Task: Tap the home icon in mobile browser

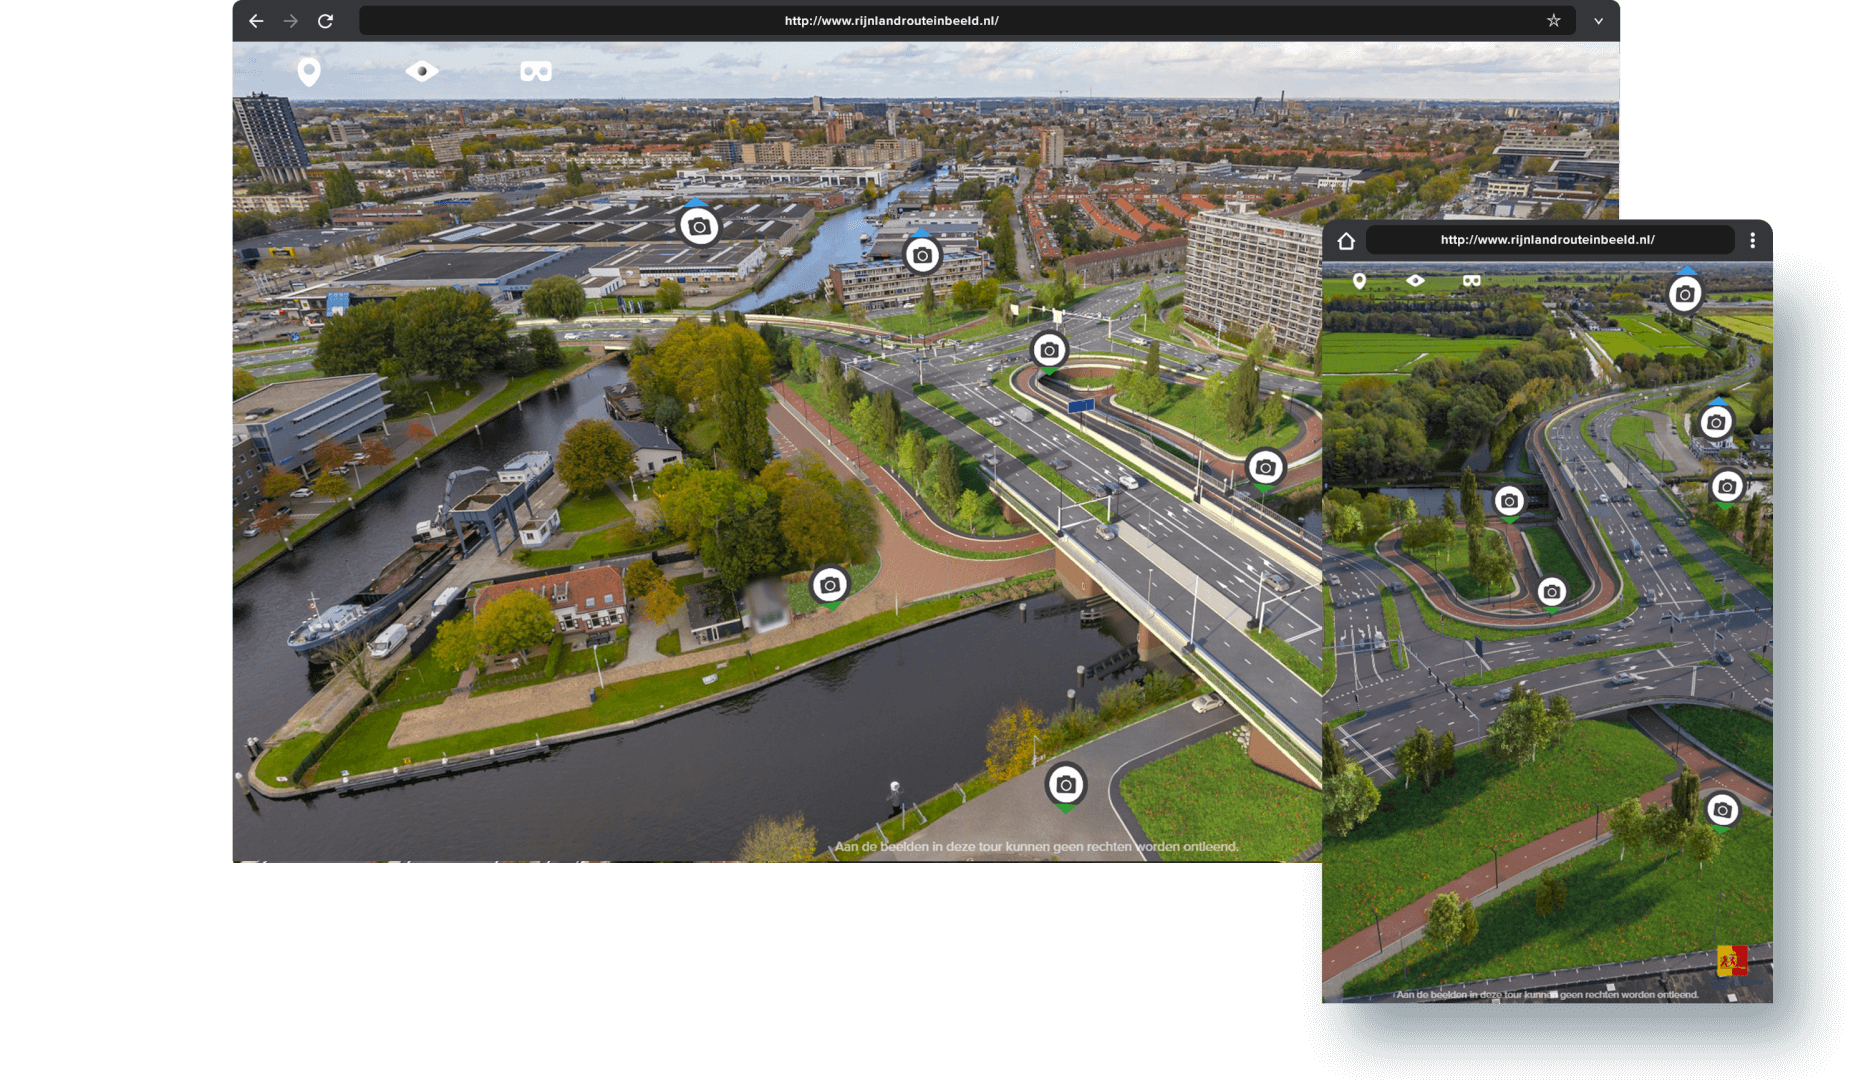Action: point(1346,241)
